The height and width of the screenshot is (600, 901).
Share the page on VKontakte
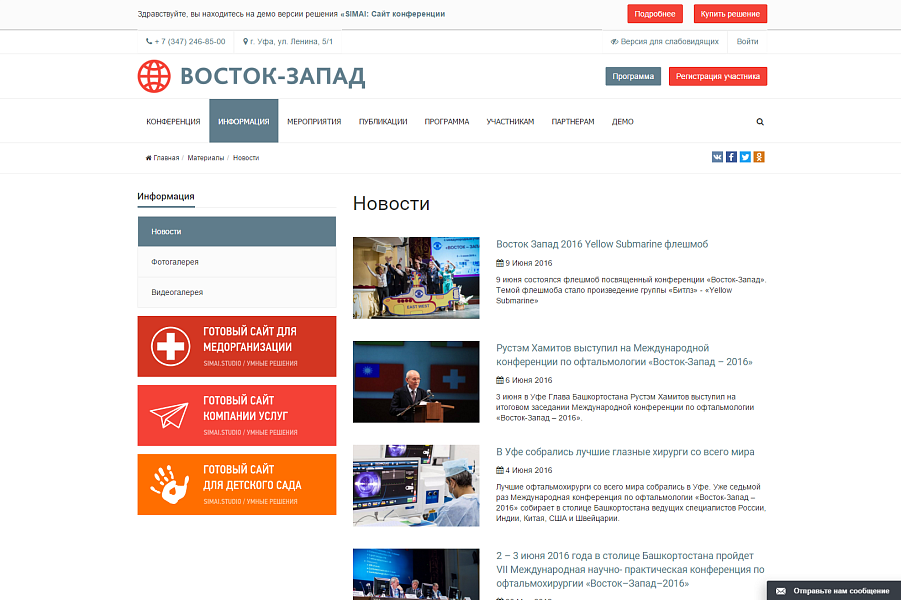[717, 157]
